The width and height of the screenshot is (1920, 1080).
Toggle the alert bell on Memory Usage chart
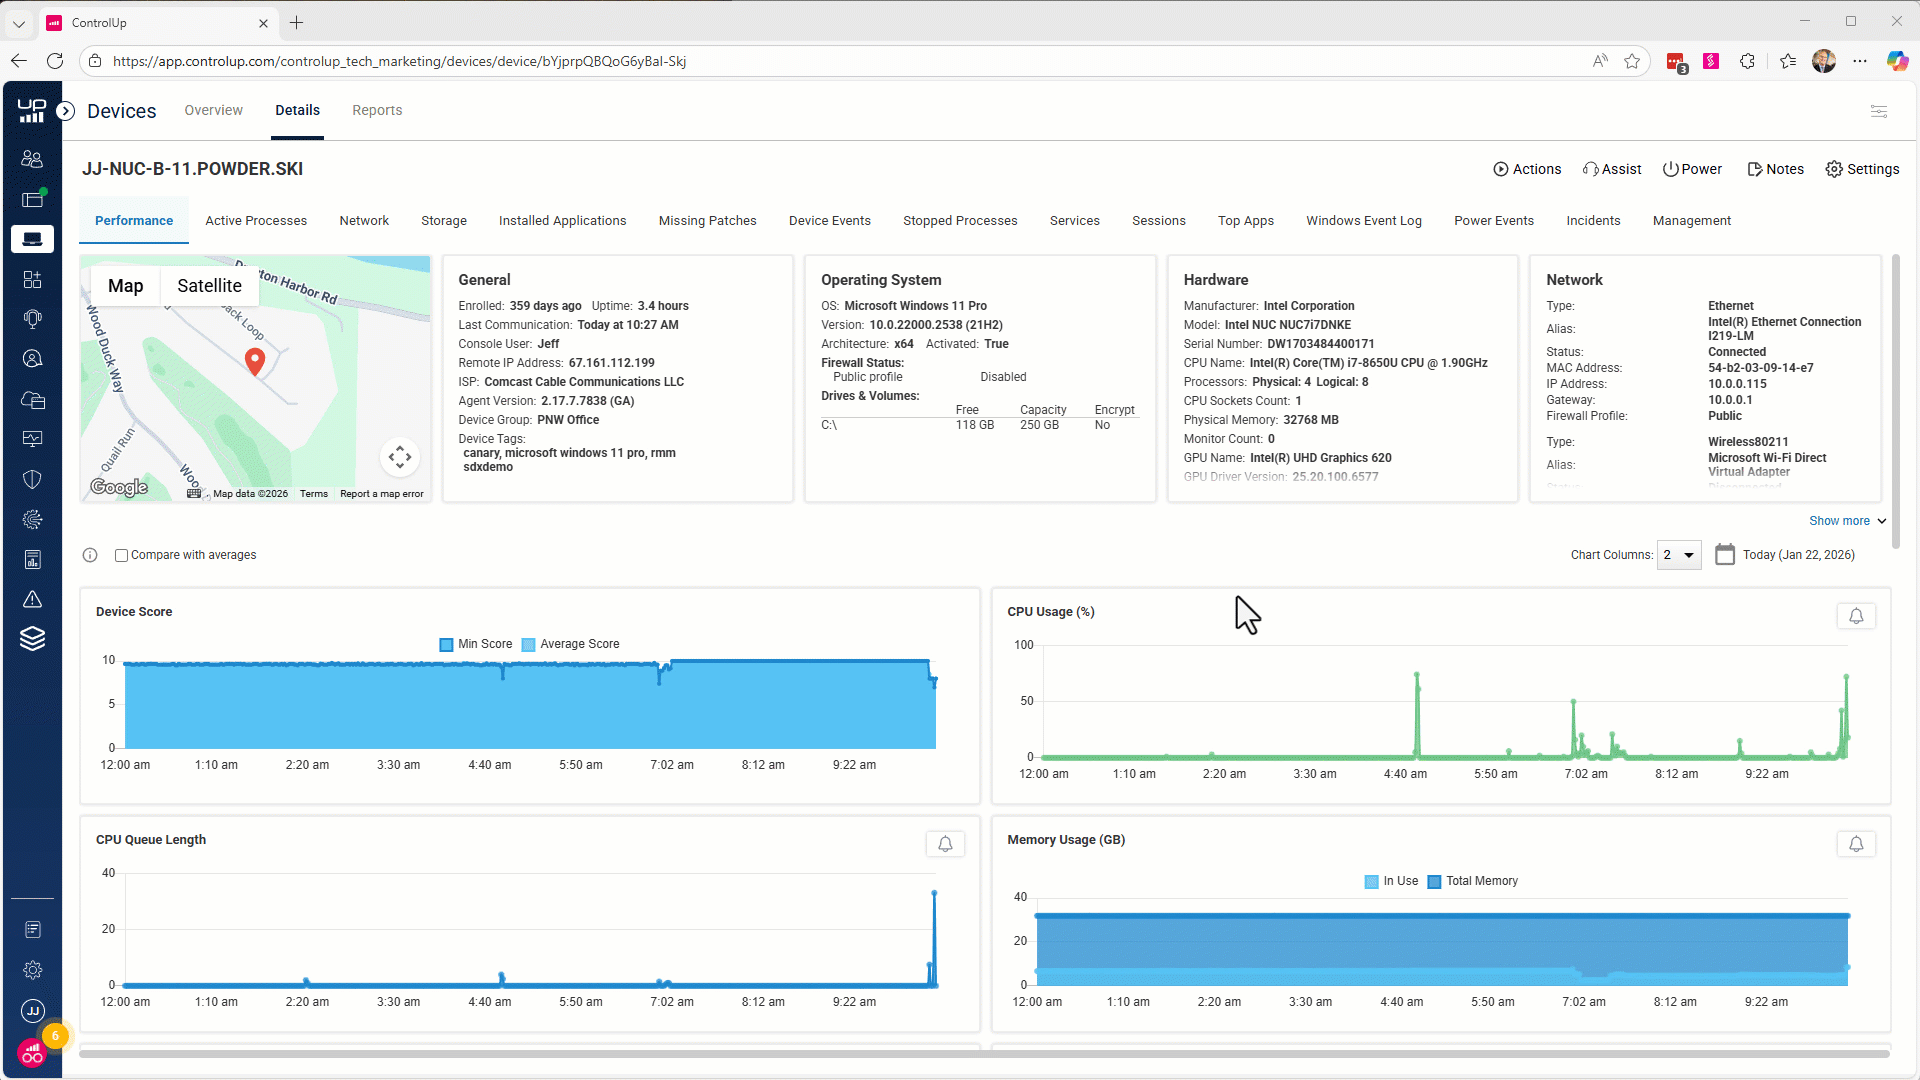pos(1856,844)
